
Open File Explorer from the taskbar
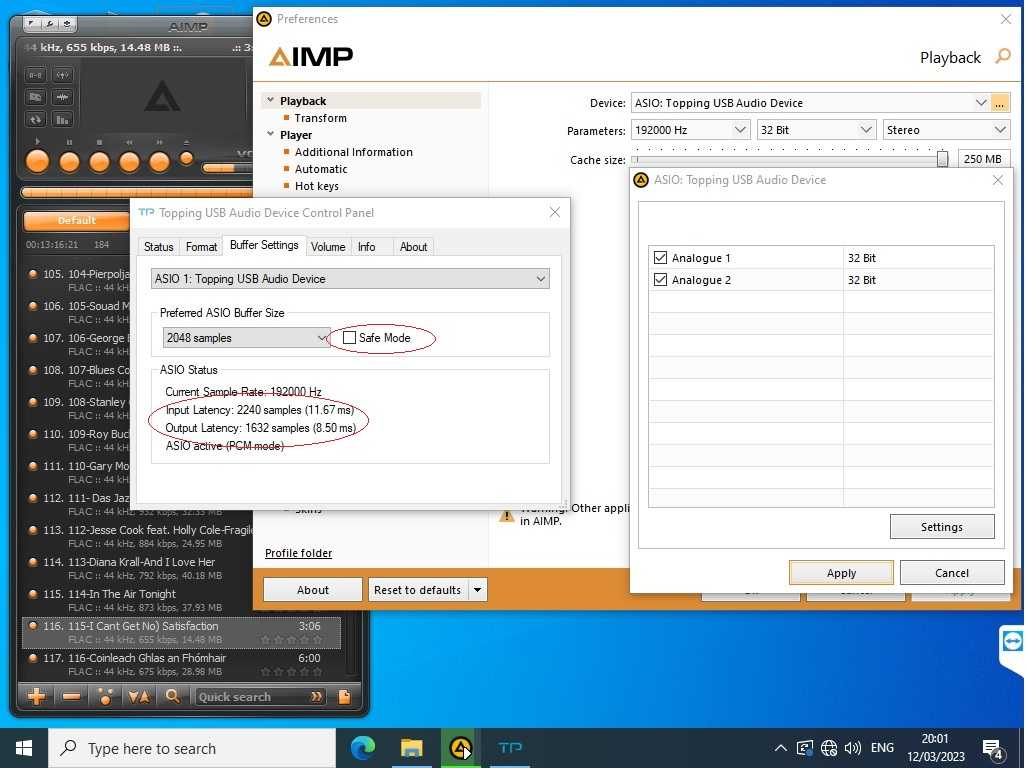click(411, 748)
